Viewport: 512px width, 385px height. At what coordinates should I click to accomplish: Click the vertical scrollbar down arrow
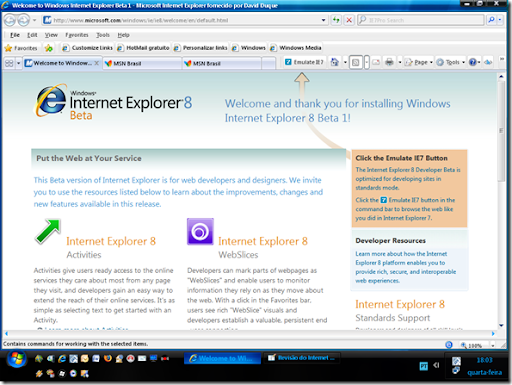501,325
